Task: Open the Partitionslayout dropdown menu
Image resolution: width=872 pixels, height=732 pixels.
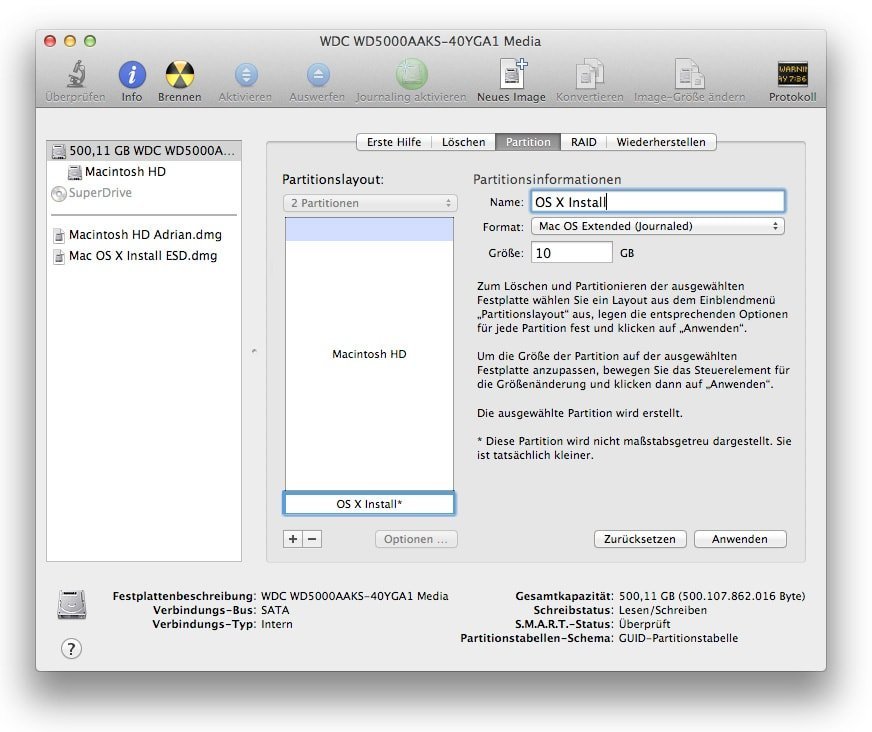Action: pos(369,203)
